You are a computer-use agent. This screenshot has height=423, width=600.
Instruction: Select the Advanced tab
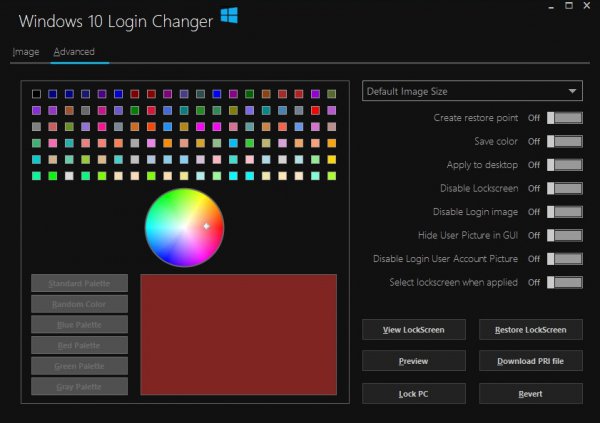[x=74, y=52]
